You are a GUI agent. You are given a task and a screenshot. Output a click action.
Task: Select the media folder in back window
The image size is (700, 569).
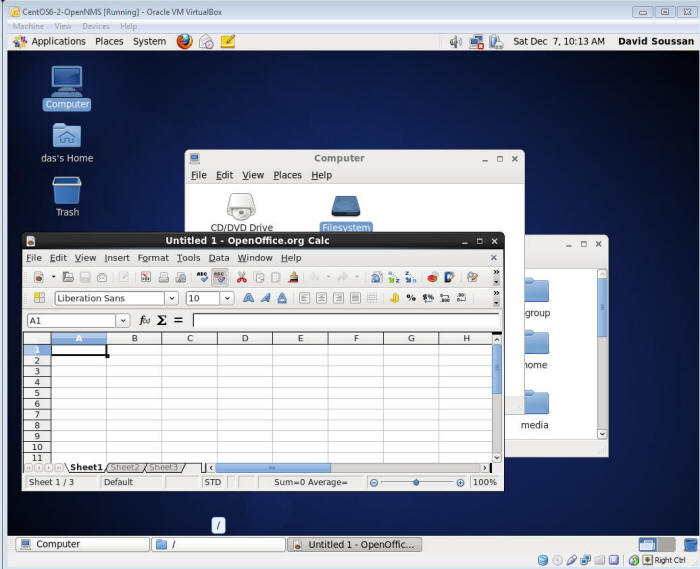[535, 409]
